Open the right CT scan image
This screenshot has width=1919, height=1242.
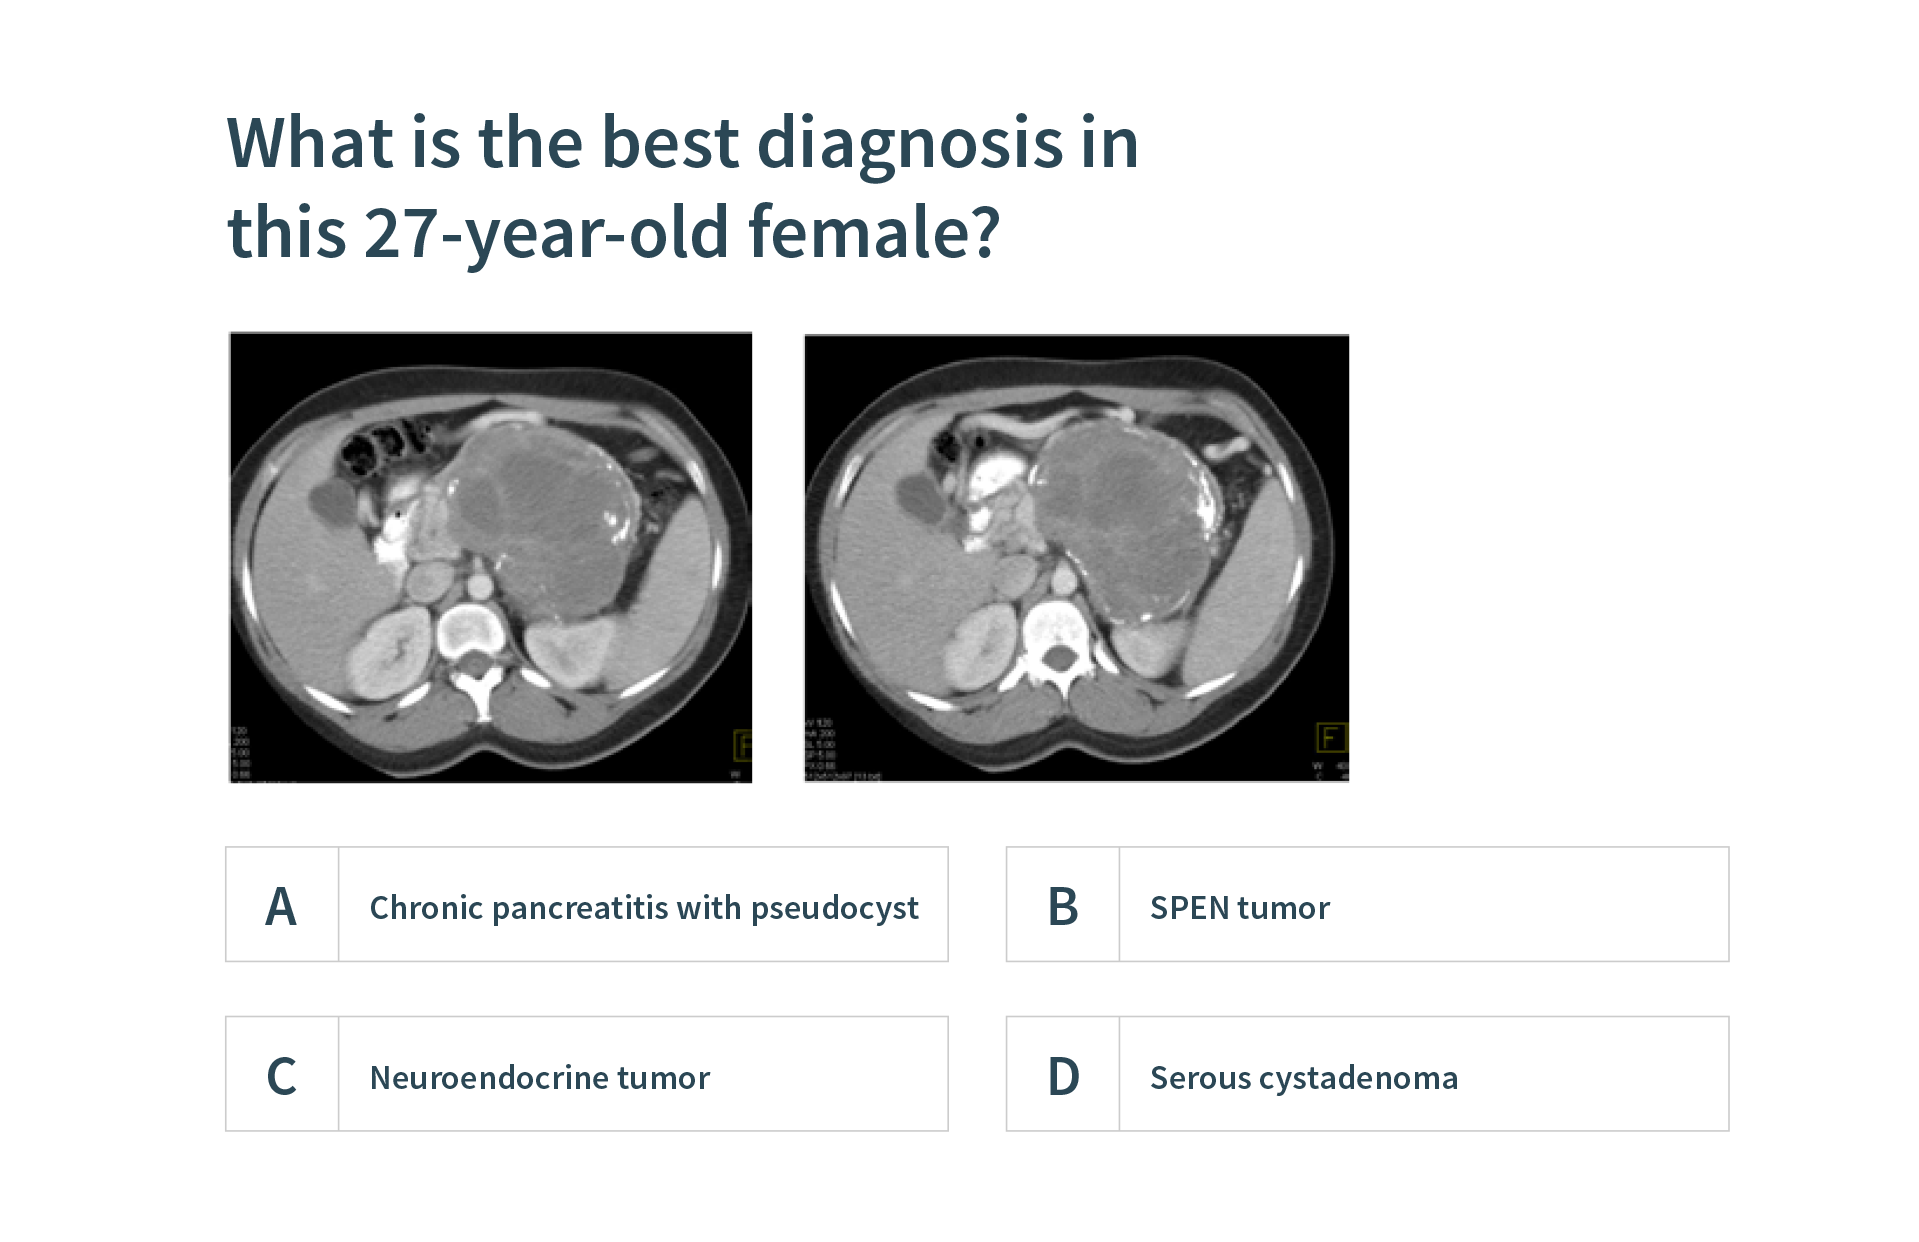click(x=1076, y=557)
